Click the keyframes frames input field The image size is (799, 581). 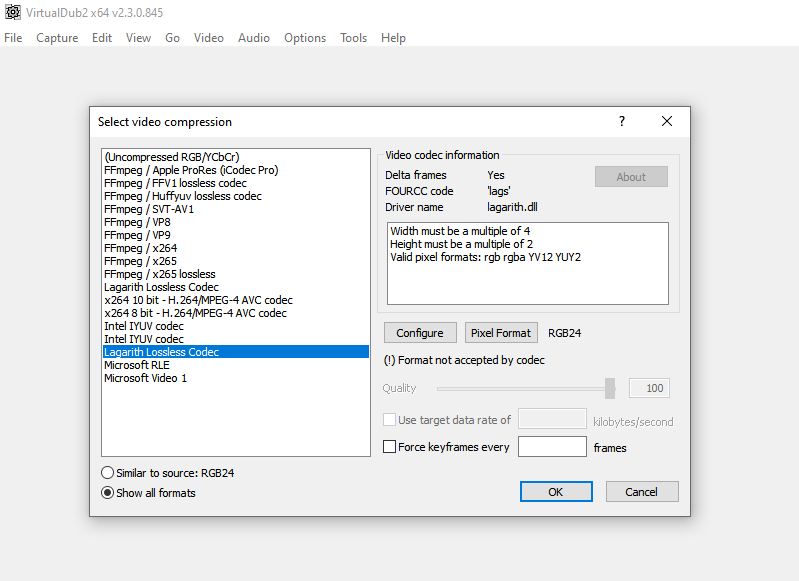552,446
